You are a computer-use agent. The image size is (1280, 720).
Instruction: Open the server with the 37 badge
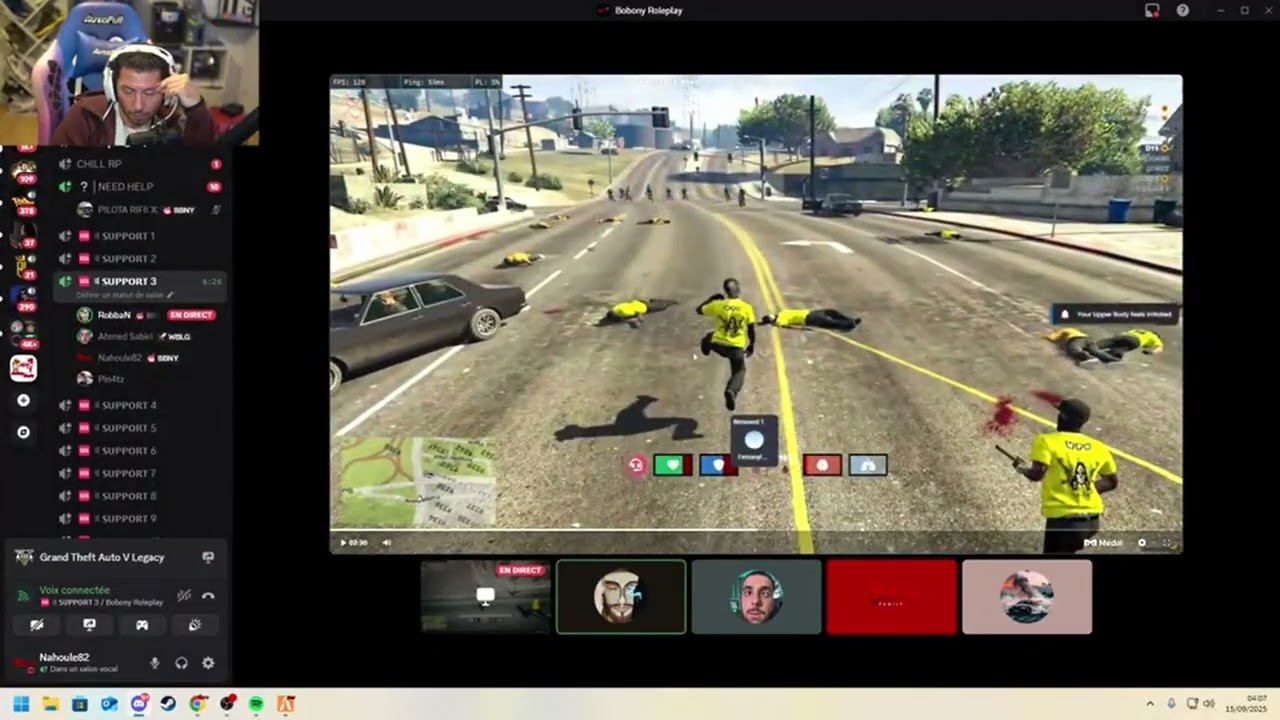24,234
